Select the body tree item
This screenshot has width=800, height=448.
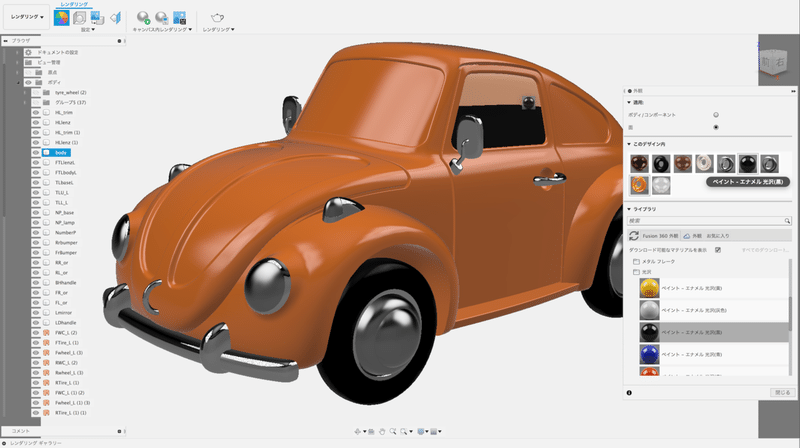[61, 153]
